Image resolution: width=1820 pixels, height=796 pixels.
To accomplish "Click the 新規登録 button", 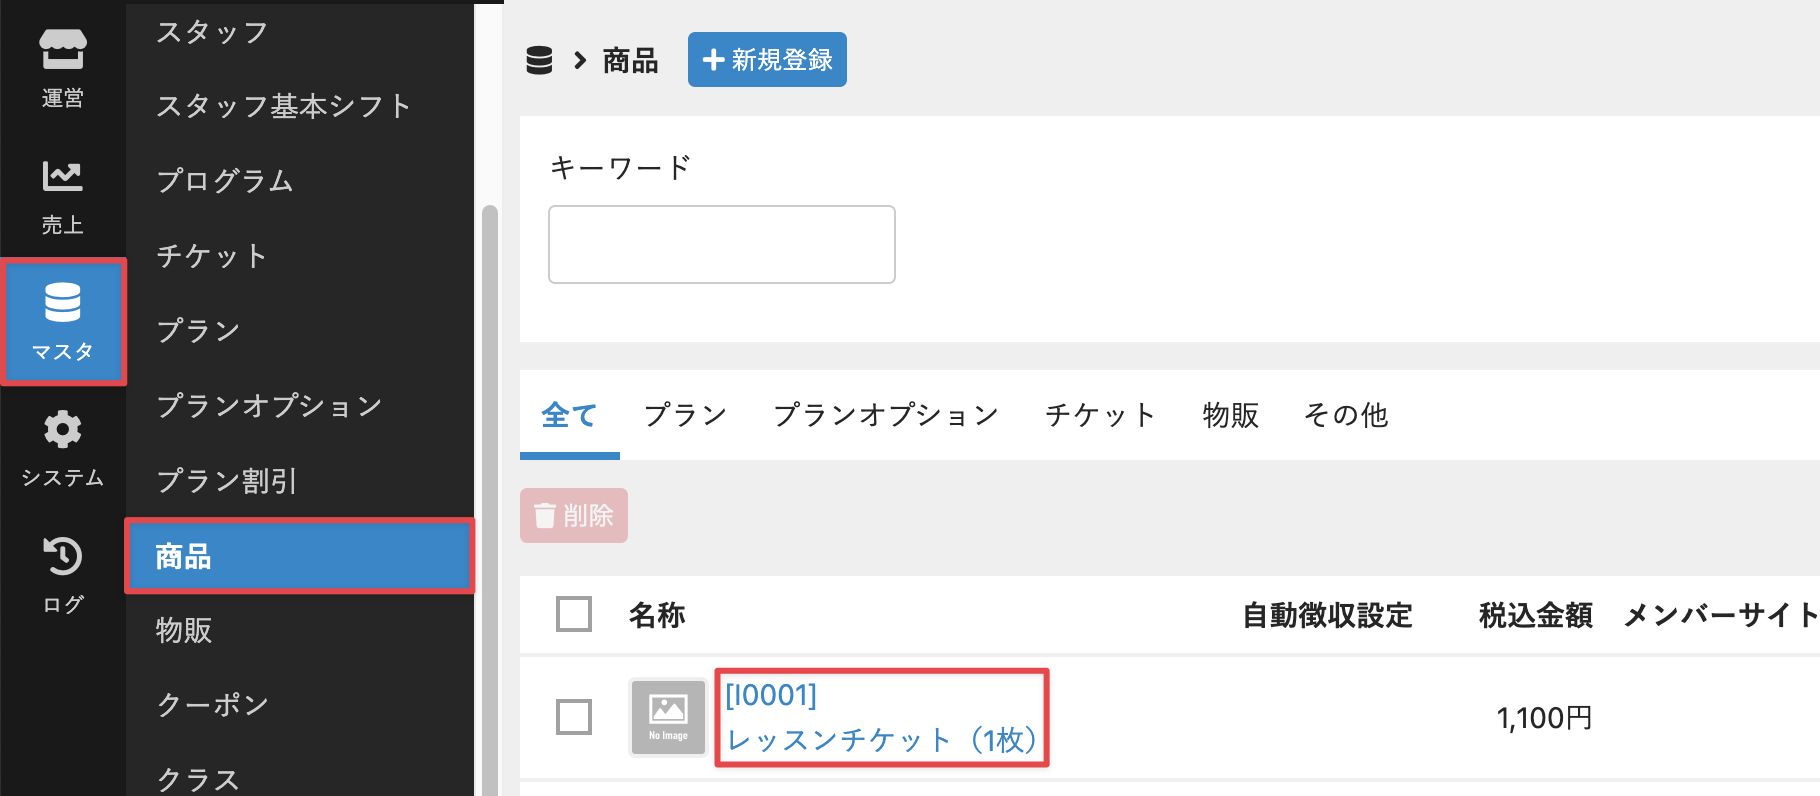I will 767,60.
